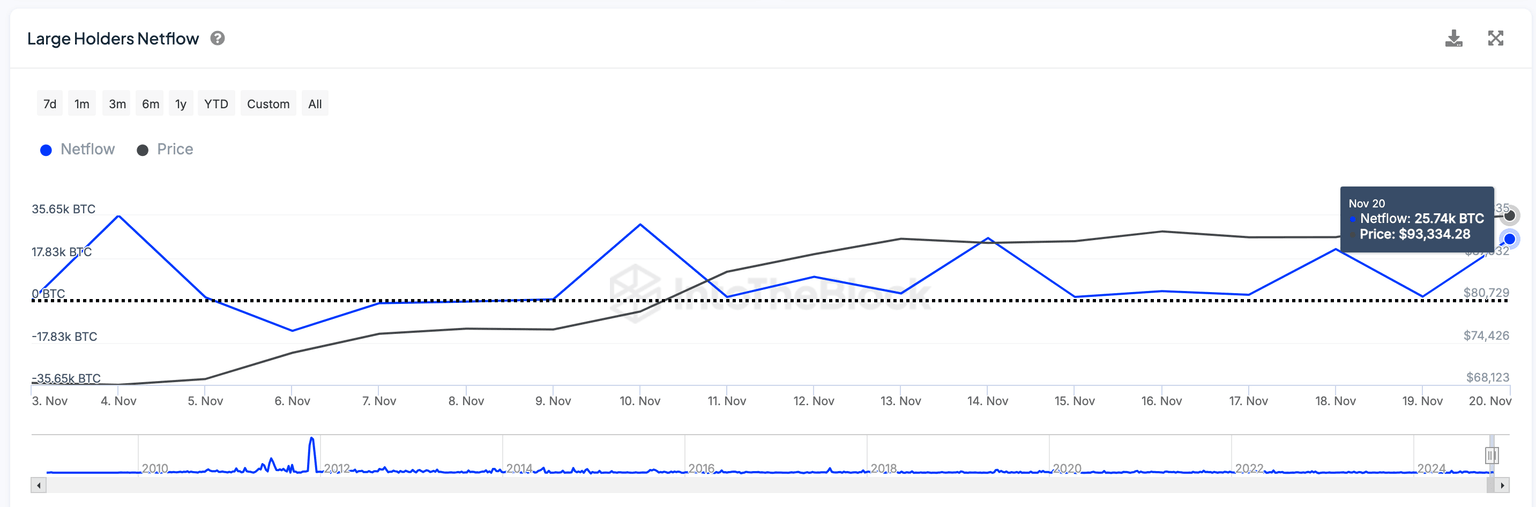Image resolution: width=1536 pixels, height=507 pixels.
Task: Click the navigator range handle icon
Action: coord(1491,456)
